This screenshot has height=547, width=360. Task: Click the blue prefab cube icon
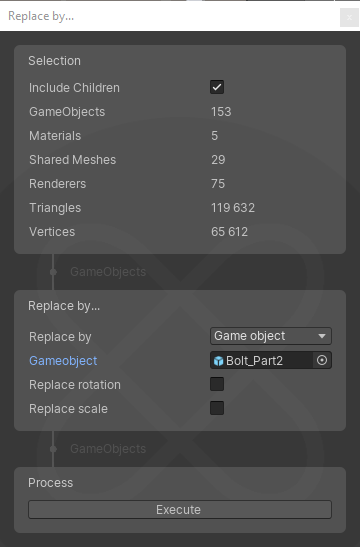tap(218, 361)
